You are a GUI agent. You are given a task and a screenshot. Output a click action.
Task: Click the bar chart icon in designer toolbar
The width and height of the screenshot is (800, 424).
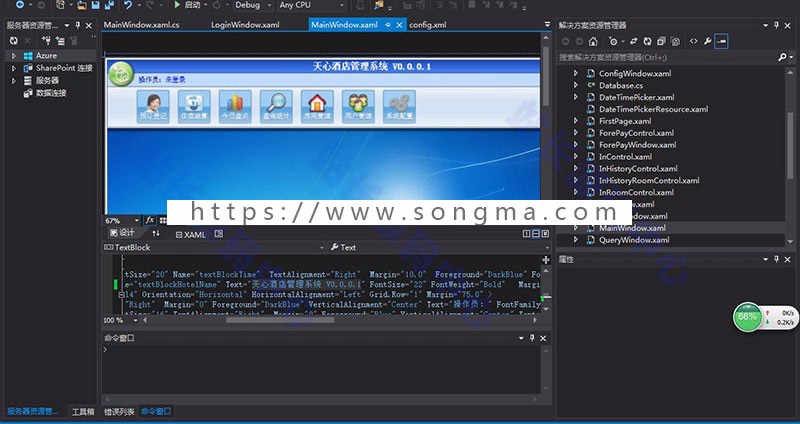[235, 107]
